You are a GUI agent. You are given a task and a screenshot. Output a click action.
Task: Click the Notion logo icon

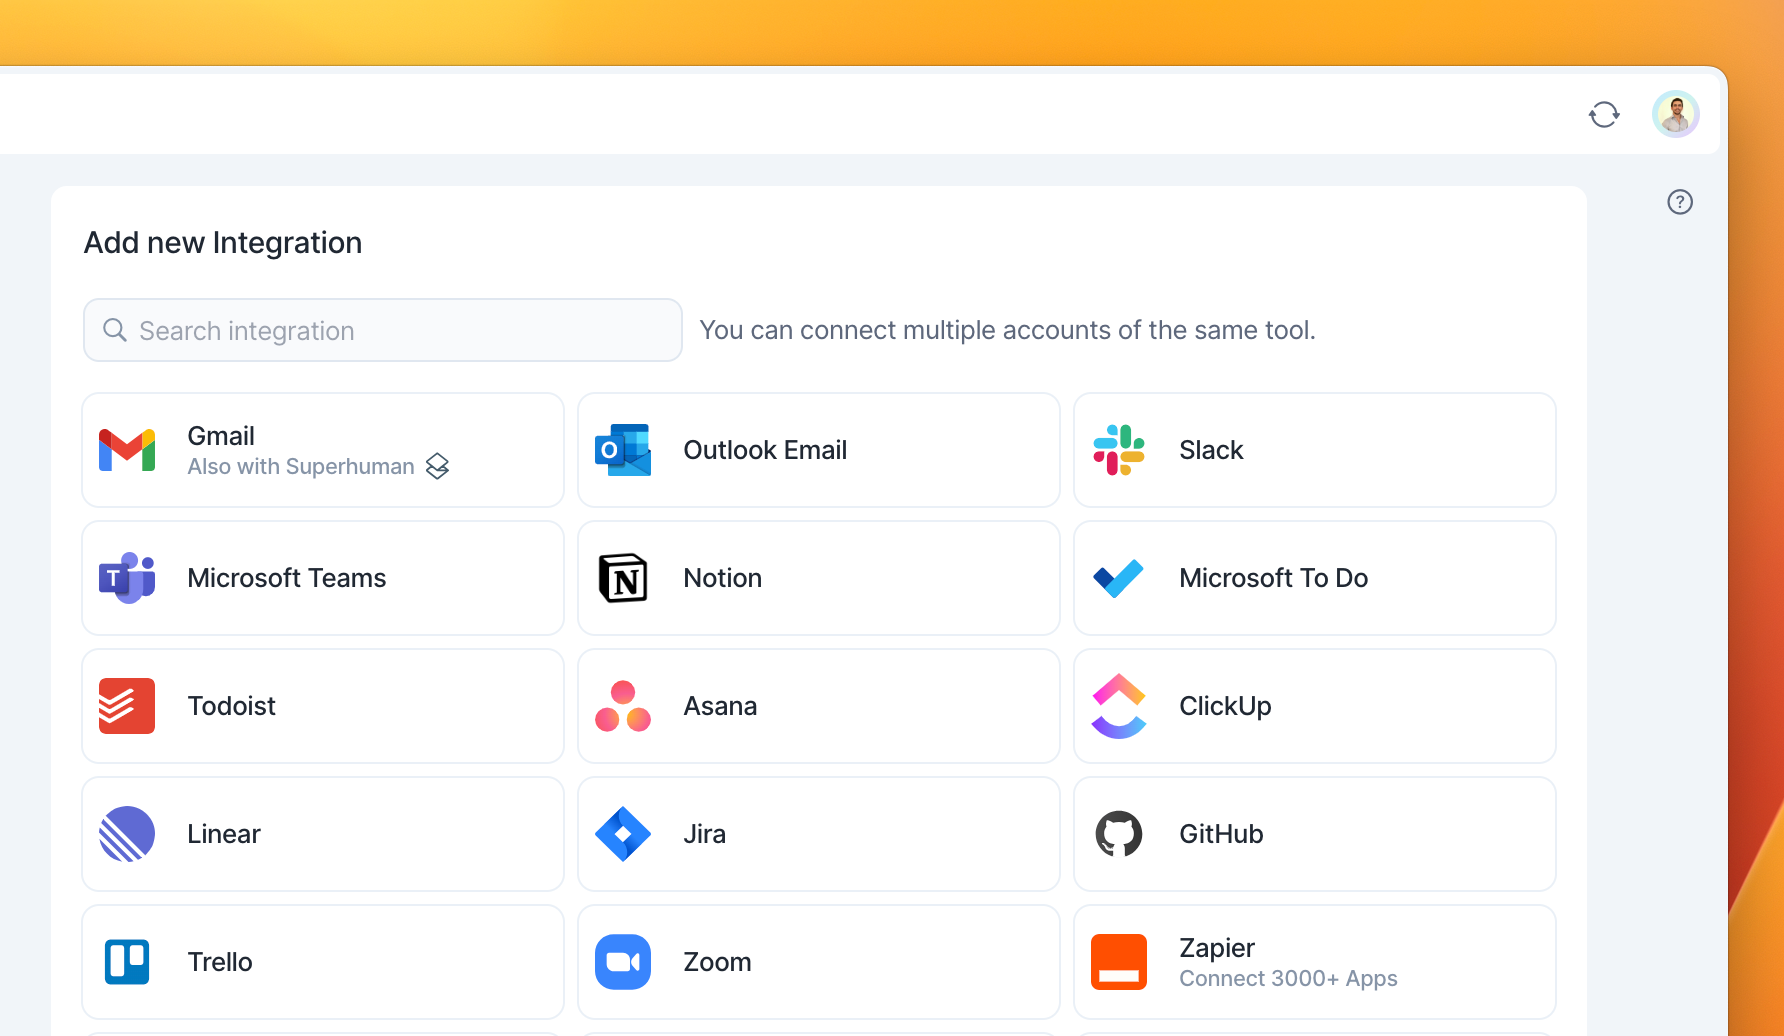pos(623,578)
